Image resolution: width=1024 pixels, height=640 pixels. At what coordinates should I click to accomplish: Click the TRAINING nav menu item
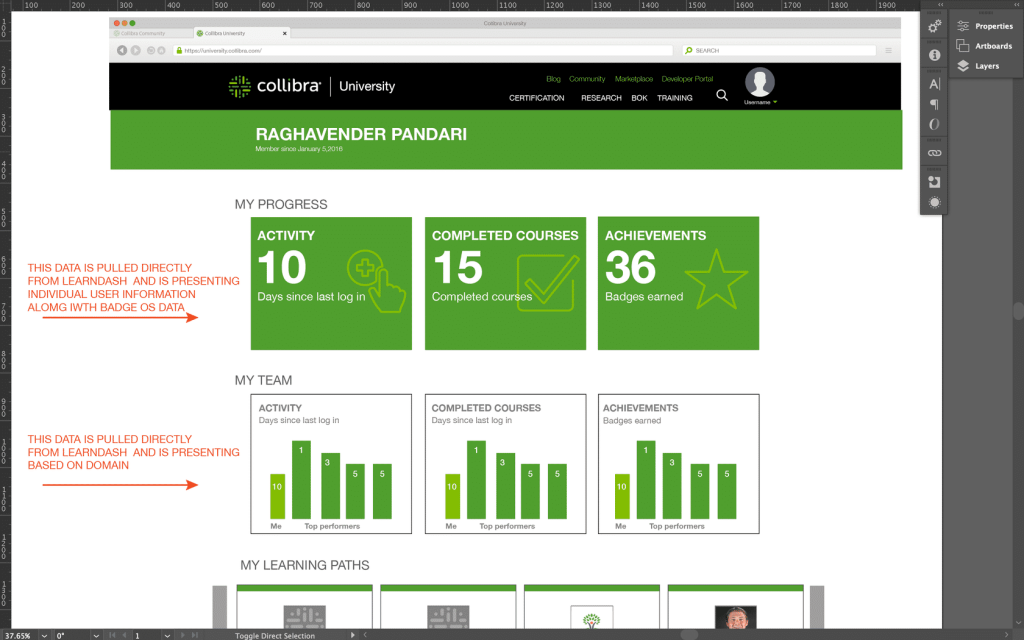[x=675, y=98]
